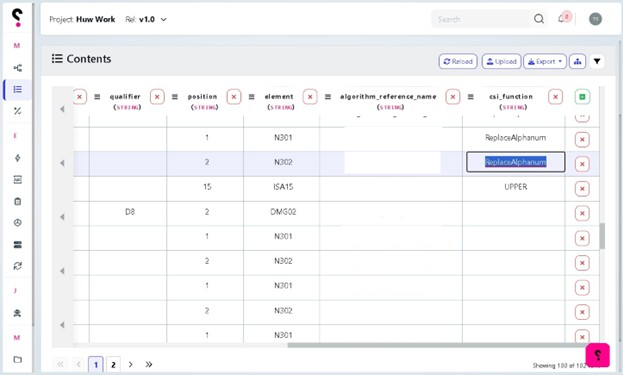The image size is (623, 375).
Task: Open the application logo home icon
Action: point(17,18)
